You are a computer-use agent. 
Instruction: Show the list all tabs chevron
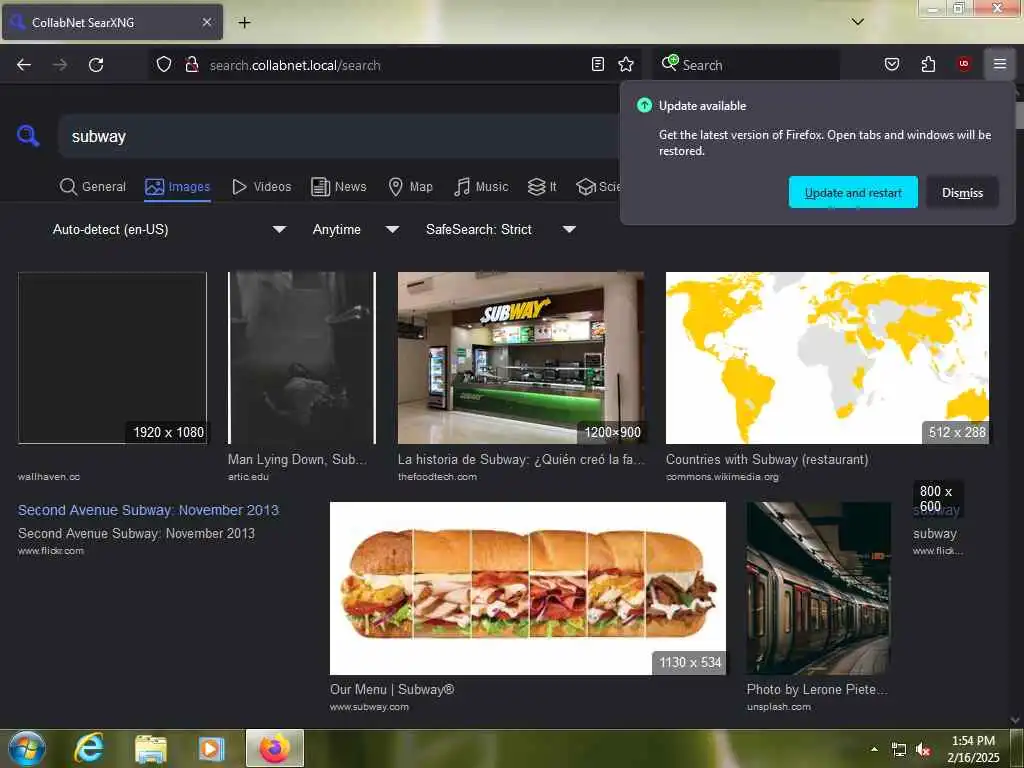click(x=857, y=22)
